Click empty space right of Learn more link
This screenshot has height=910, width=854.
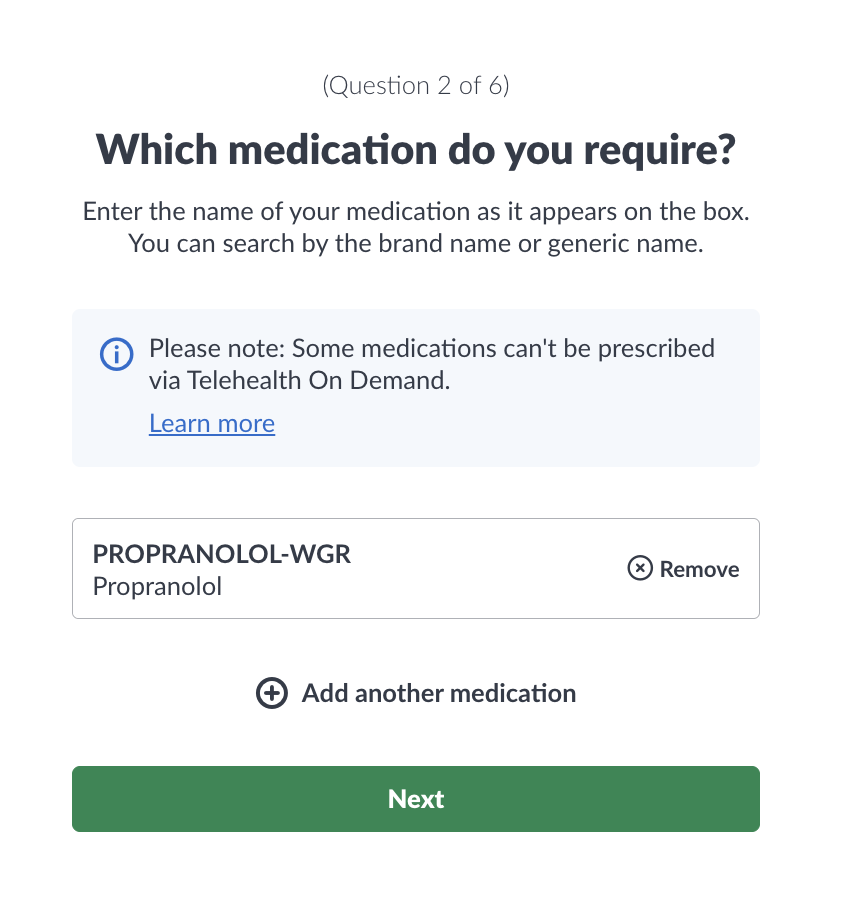(500, 424)
